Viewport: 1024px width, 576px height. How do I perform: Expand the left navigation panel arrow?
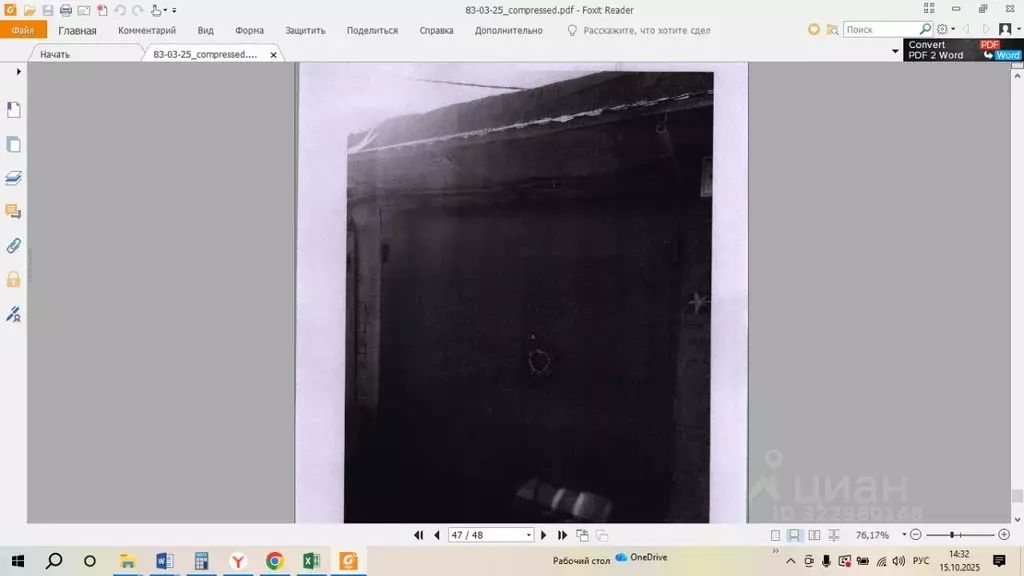[x=18, y=72]
